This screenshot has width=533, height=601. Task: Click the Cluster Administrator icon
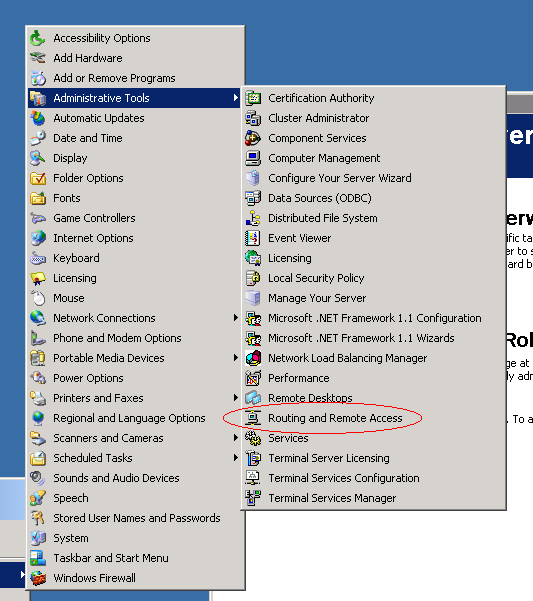253,118
